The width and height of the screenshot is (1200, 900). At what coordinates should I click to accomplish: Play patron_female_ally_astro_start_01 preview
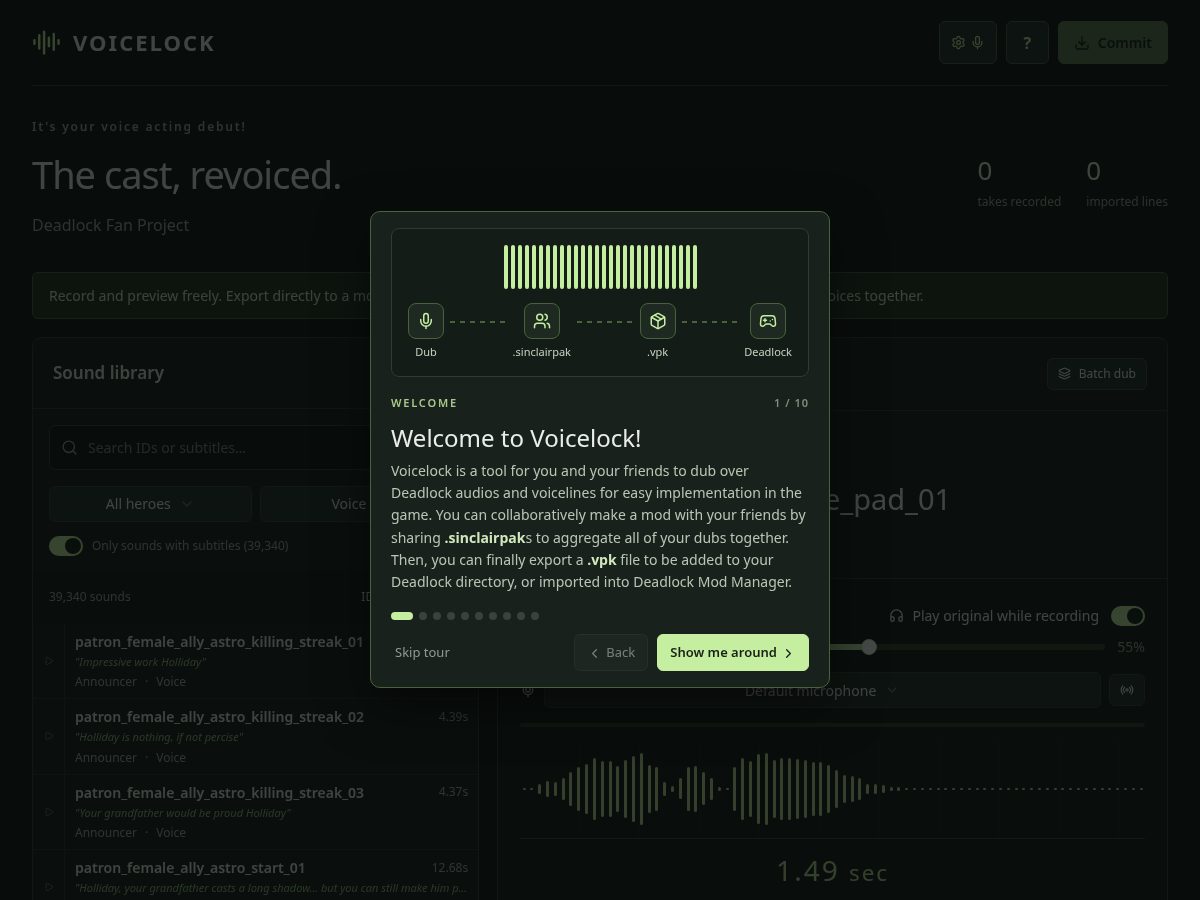(x=49, y=887)
